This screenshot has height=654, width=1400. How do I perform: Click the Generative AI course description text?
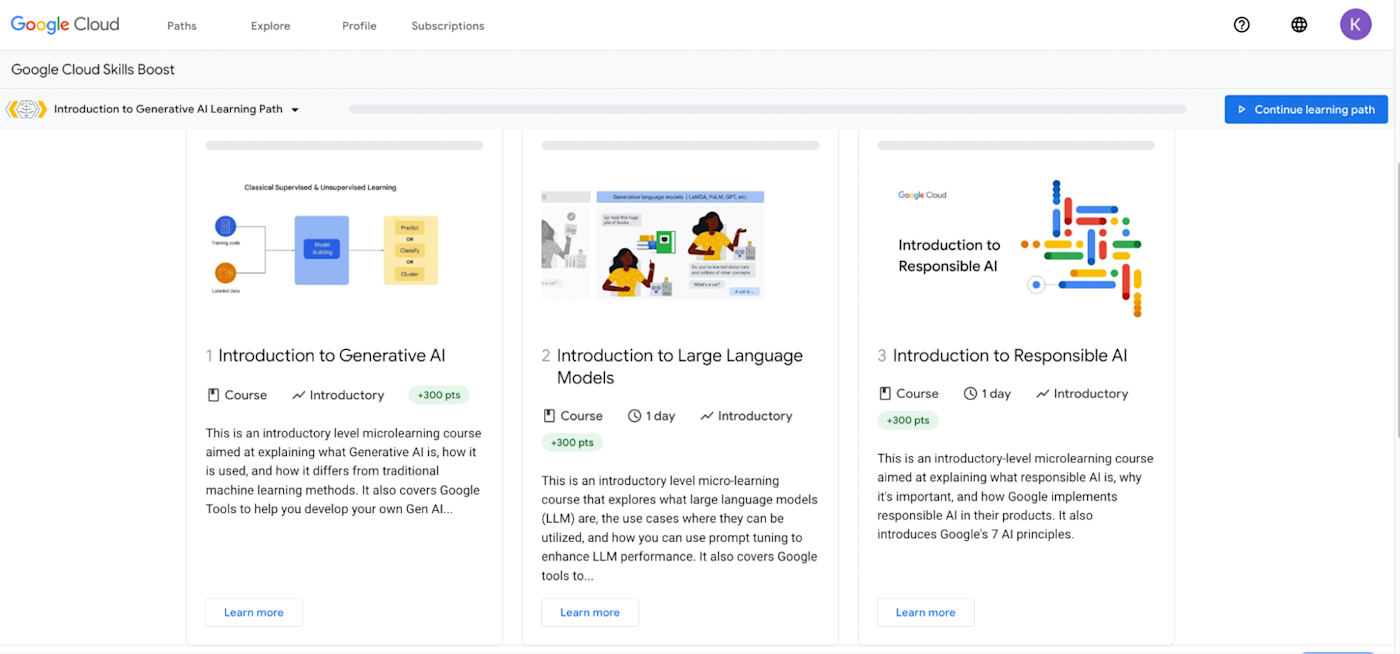click(343, 471)
